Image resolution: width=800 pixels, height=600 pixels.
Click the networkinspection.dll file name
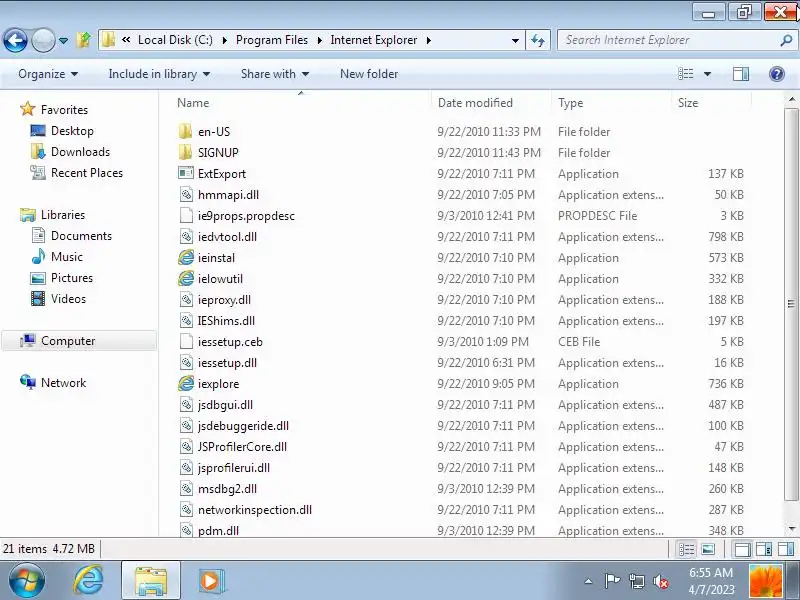(x=255, y=509)
